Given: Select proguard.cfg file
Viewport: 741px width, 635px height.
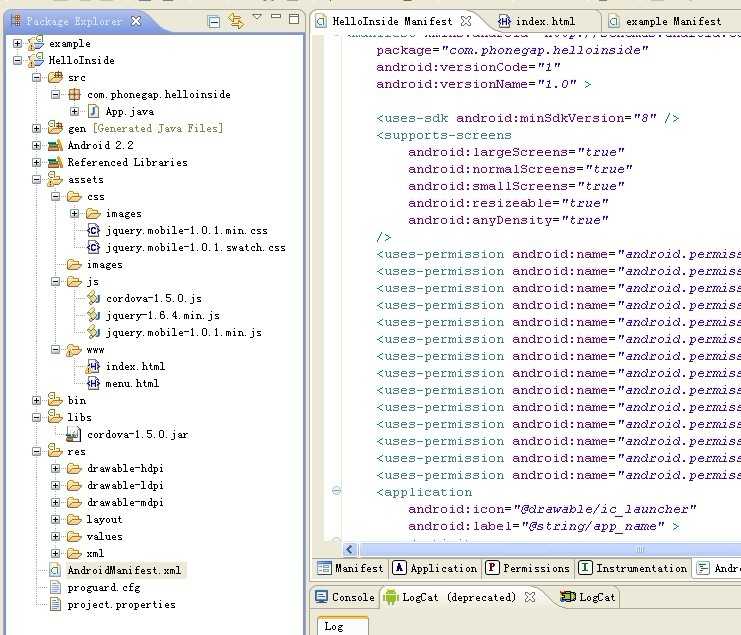Looking at the screenshot, I should [104, 588].
